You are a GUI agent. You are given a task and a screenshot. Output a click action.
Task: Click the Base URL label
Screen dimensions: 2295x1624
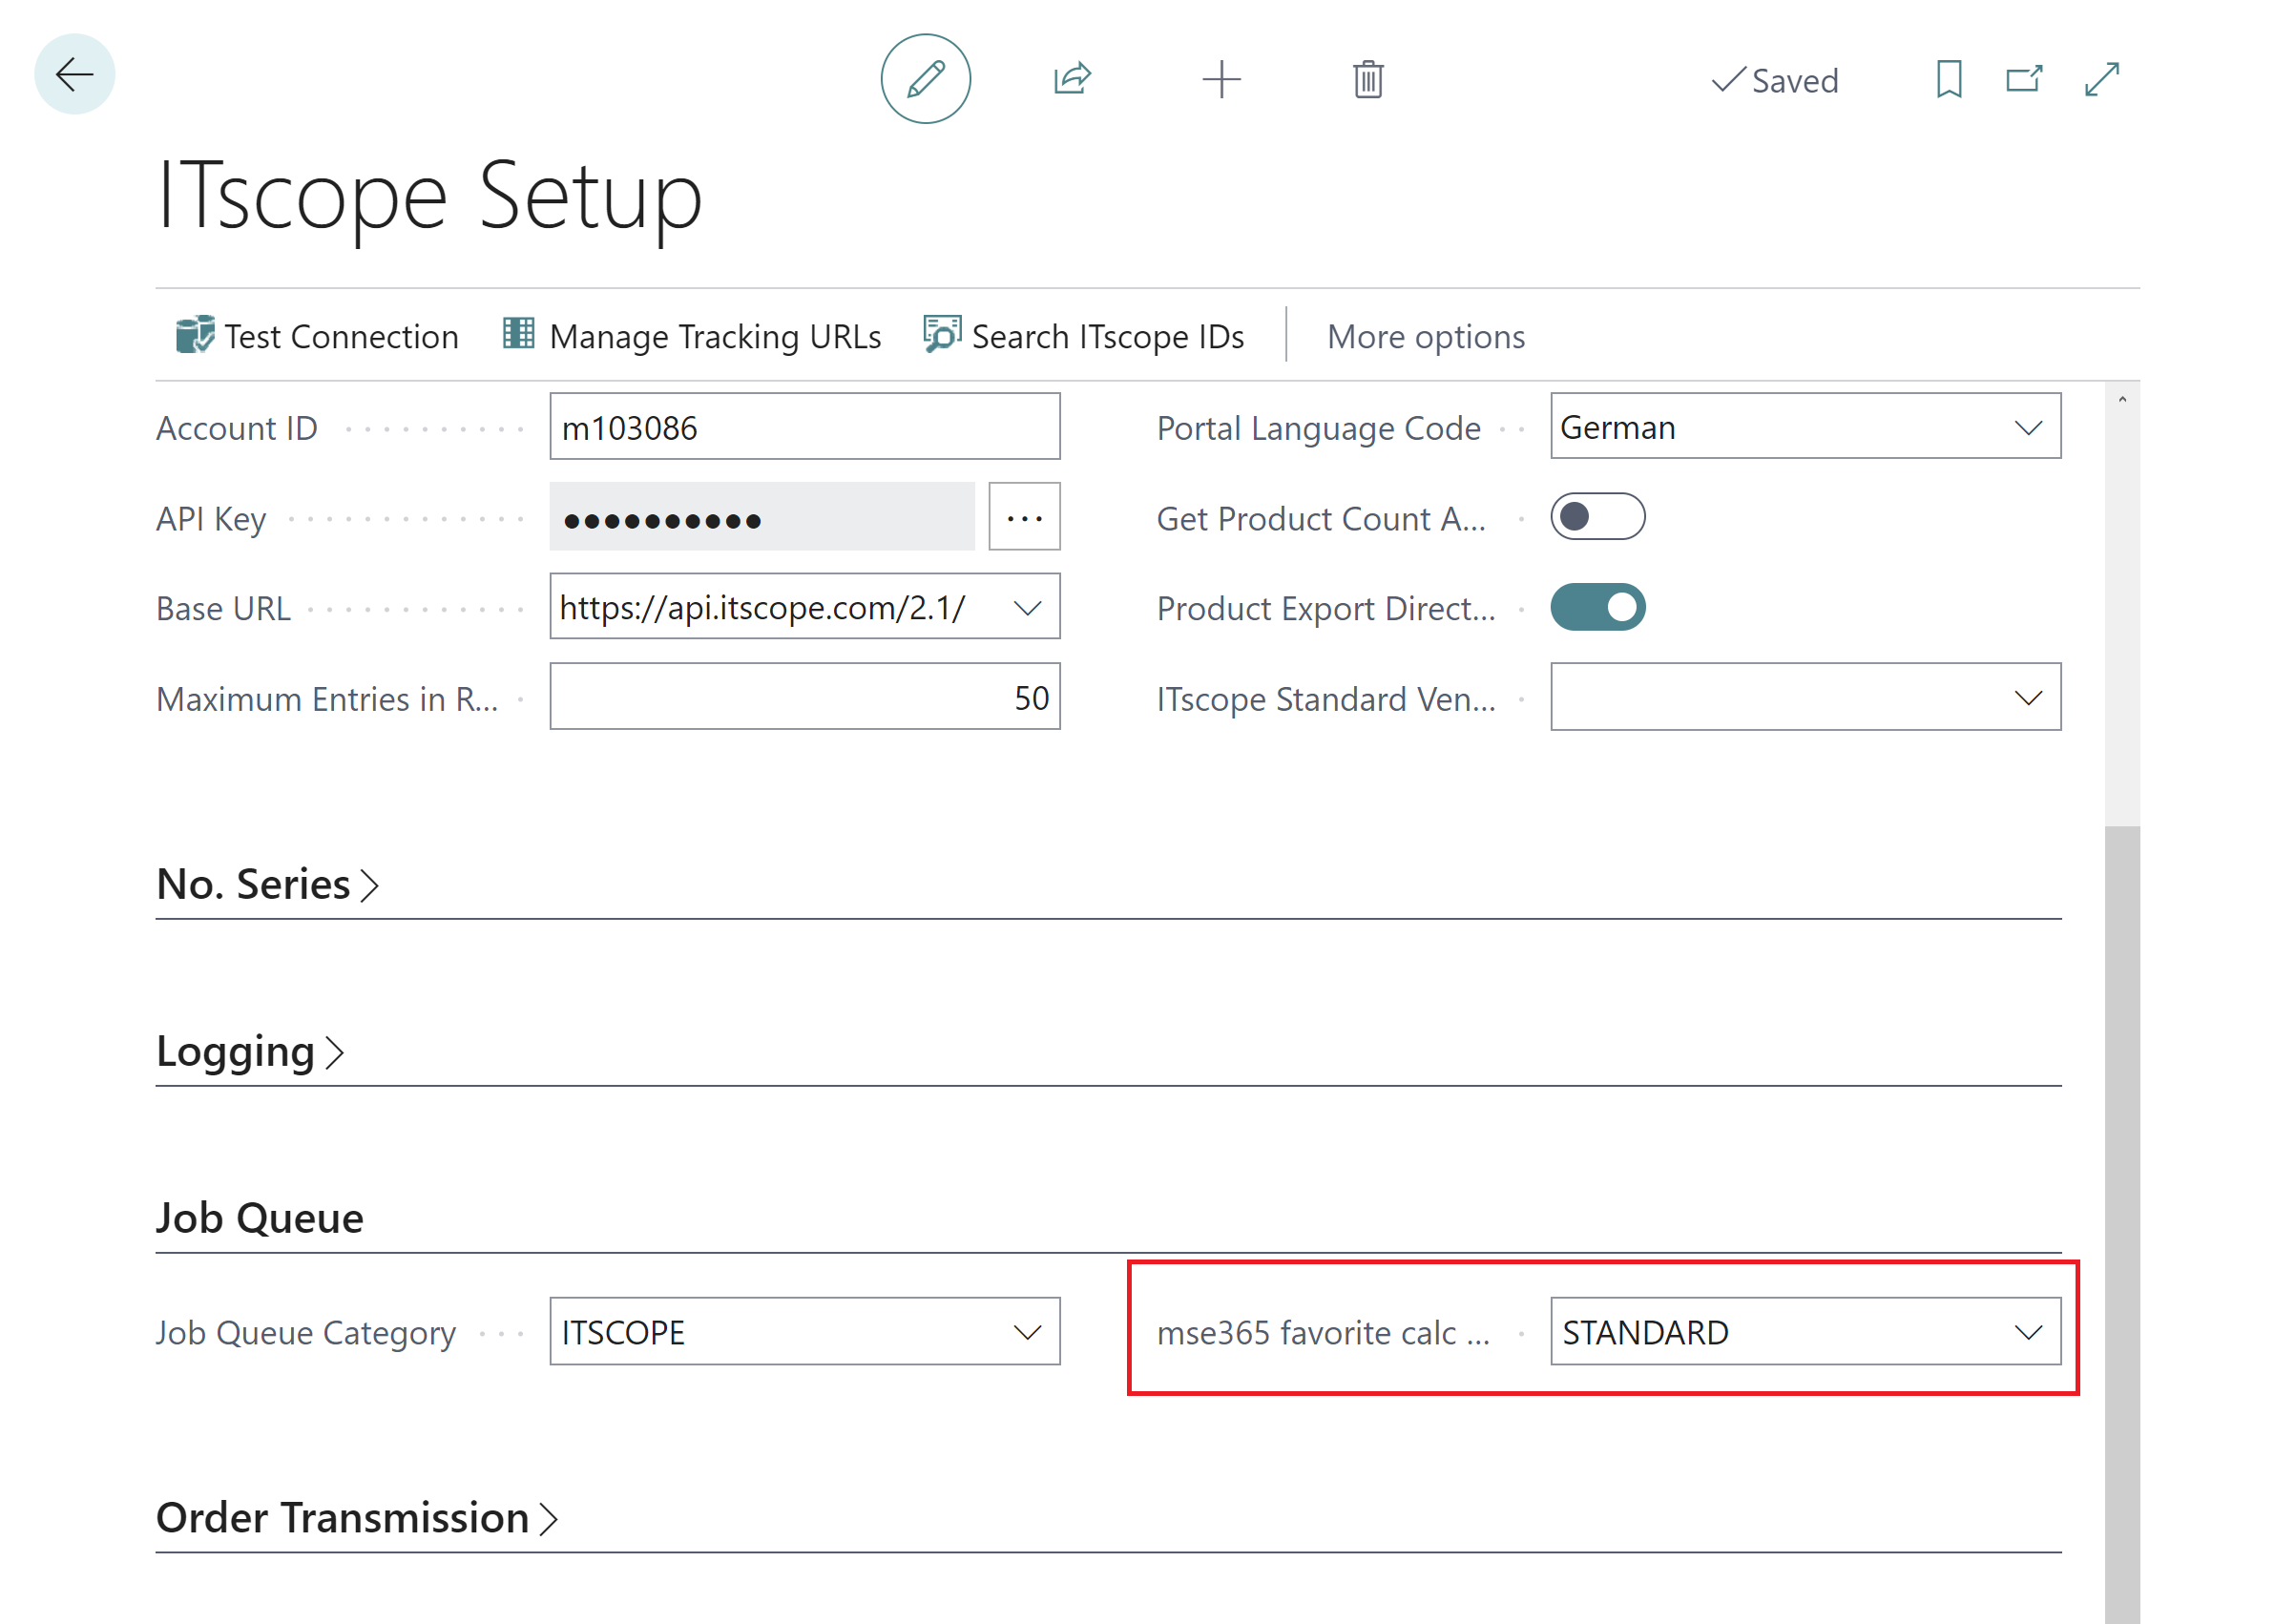(223, 609)
